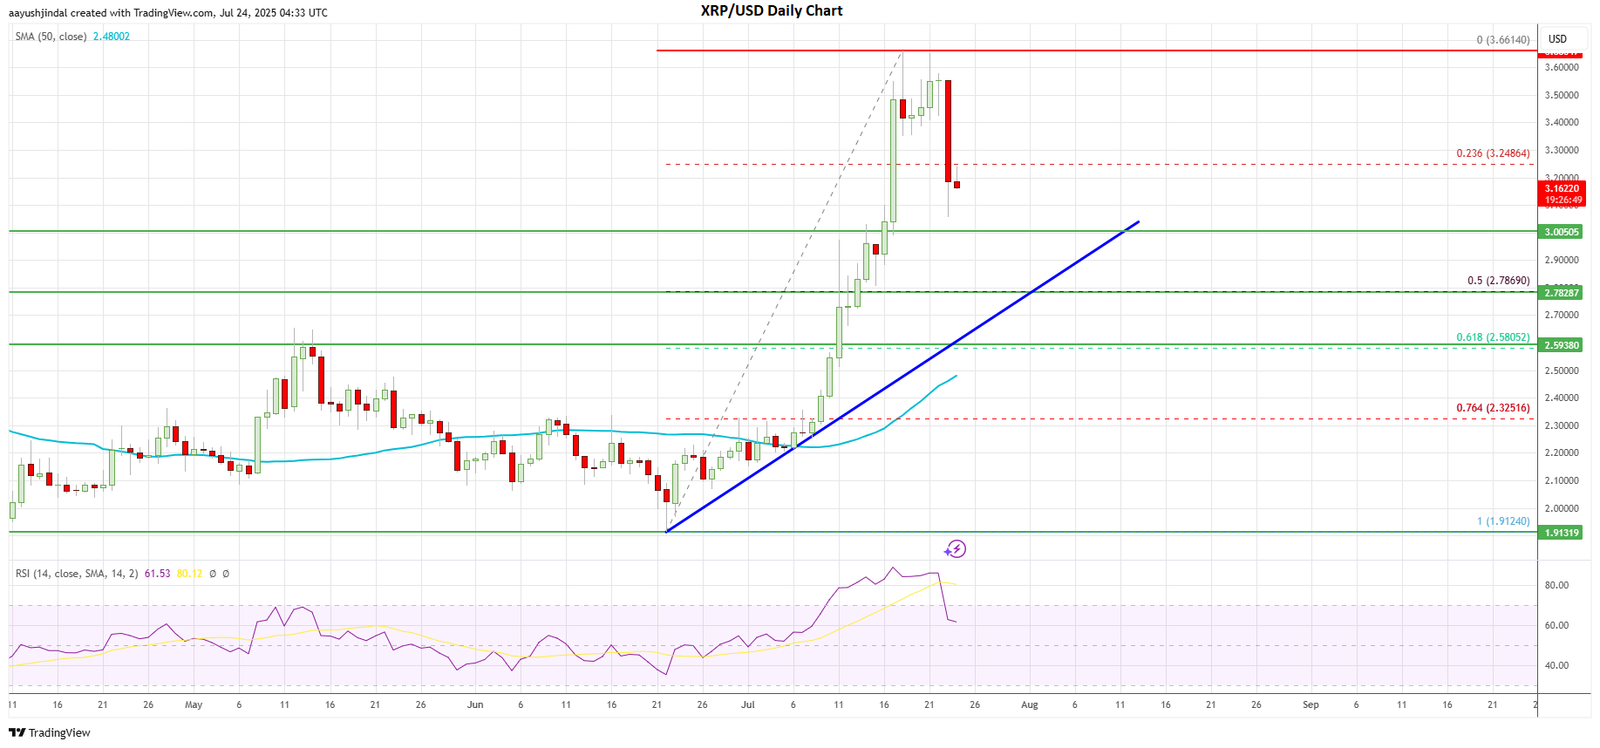1600x748 pixels.
Task: Click the RSI value 61.53
Action: tap(157, 574)
